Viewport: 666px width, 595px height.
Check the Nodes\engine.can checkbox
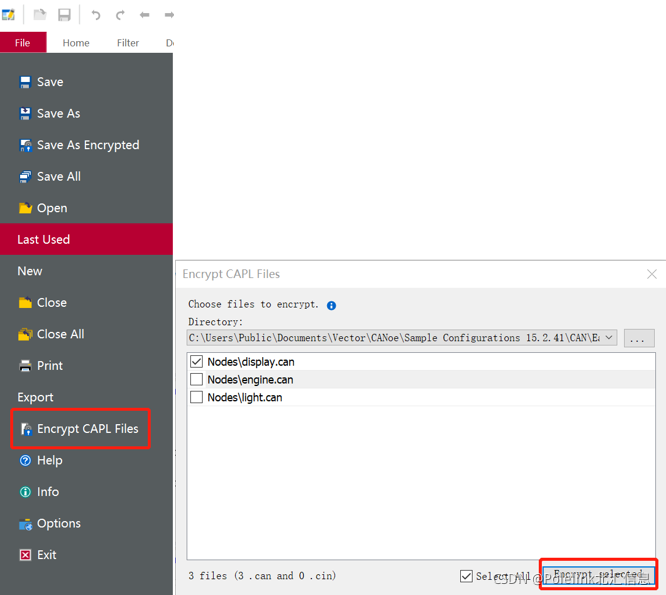point(196,379)
